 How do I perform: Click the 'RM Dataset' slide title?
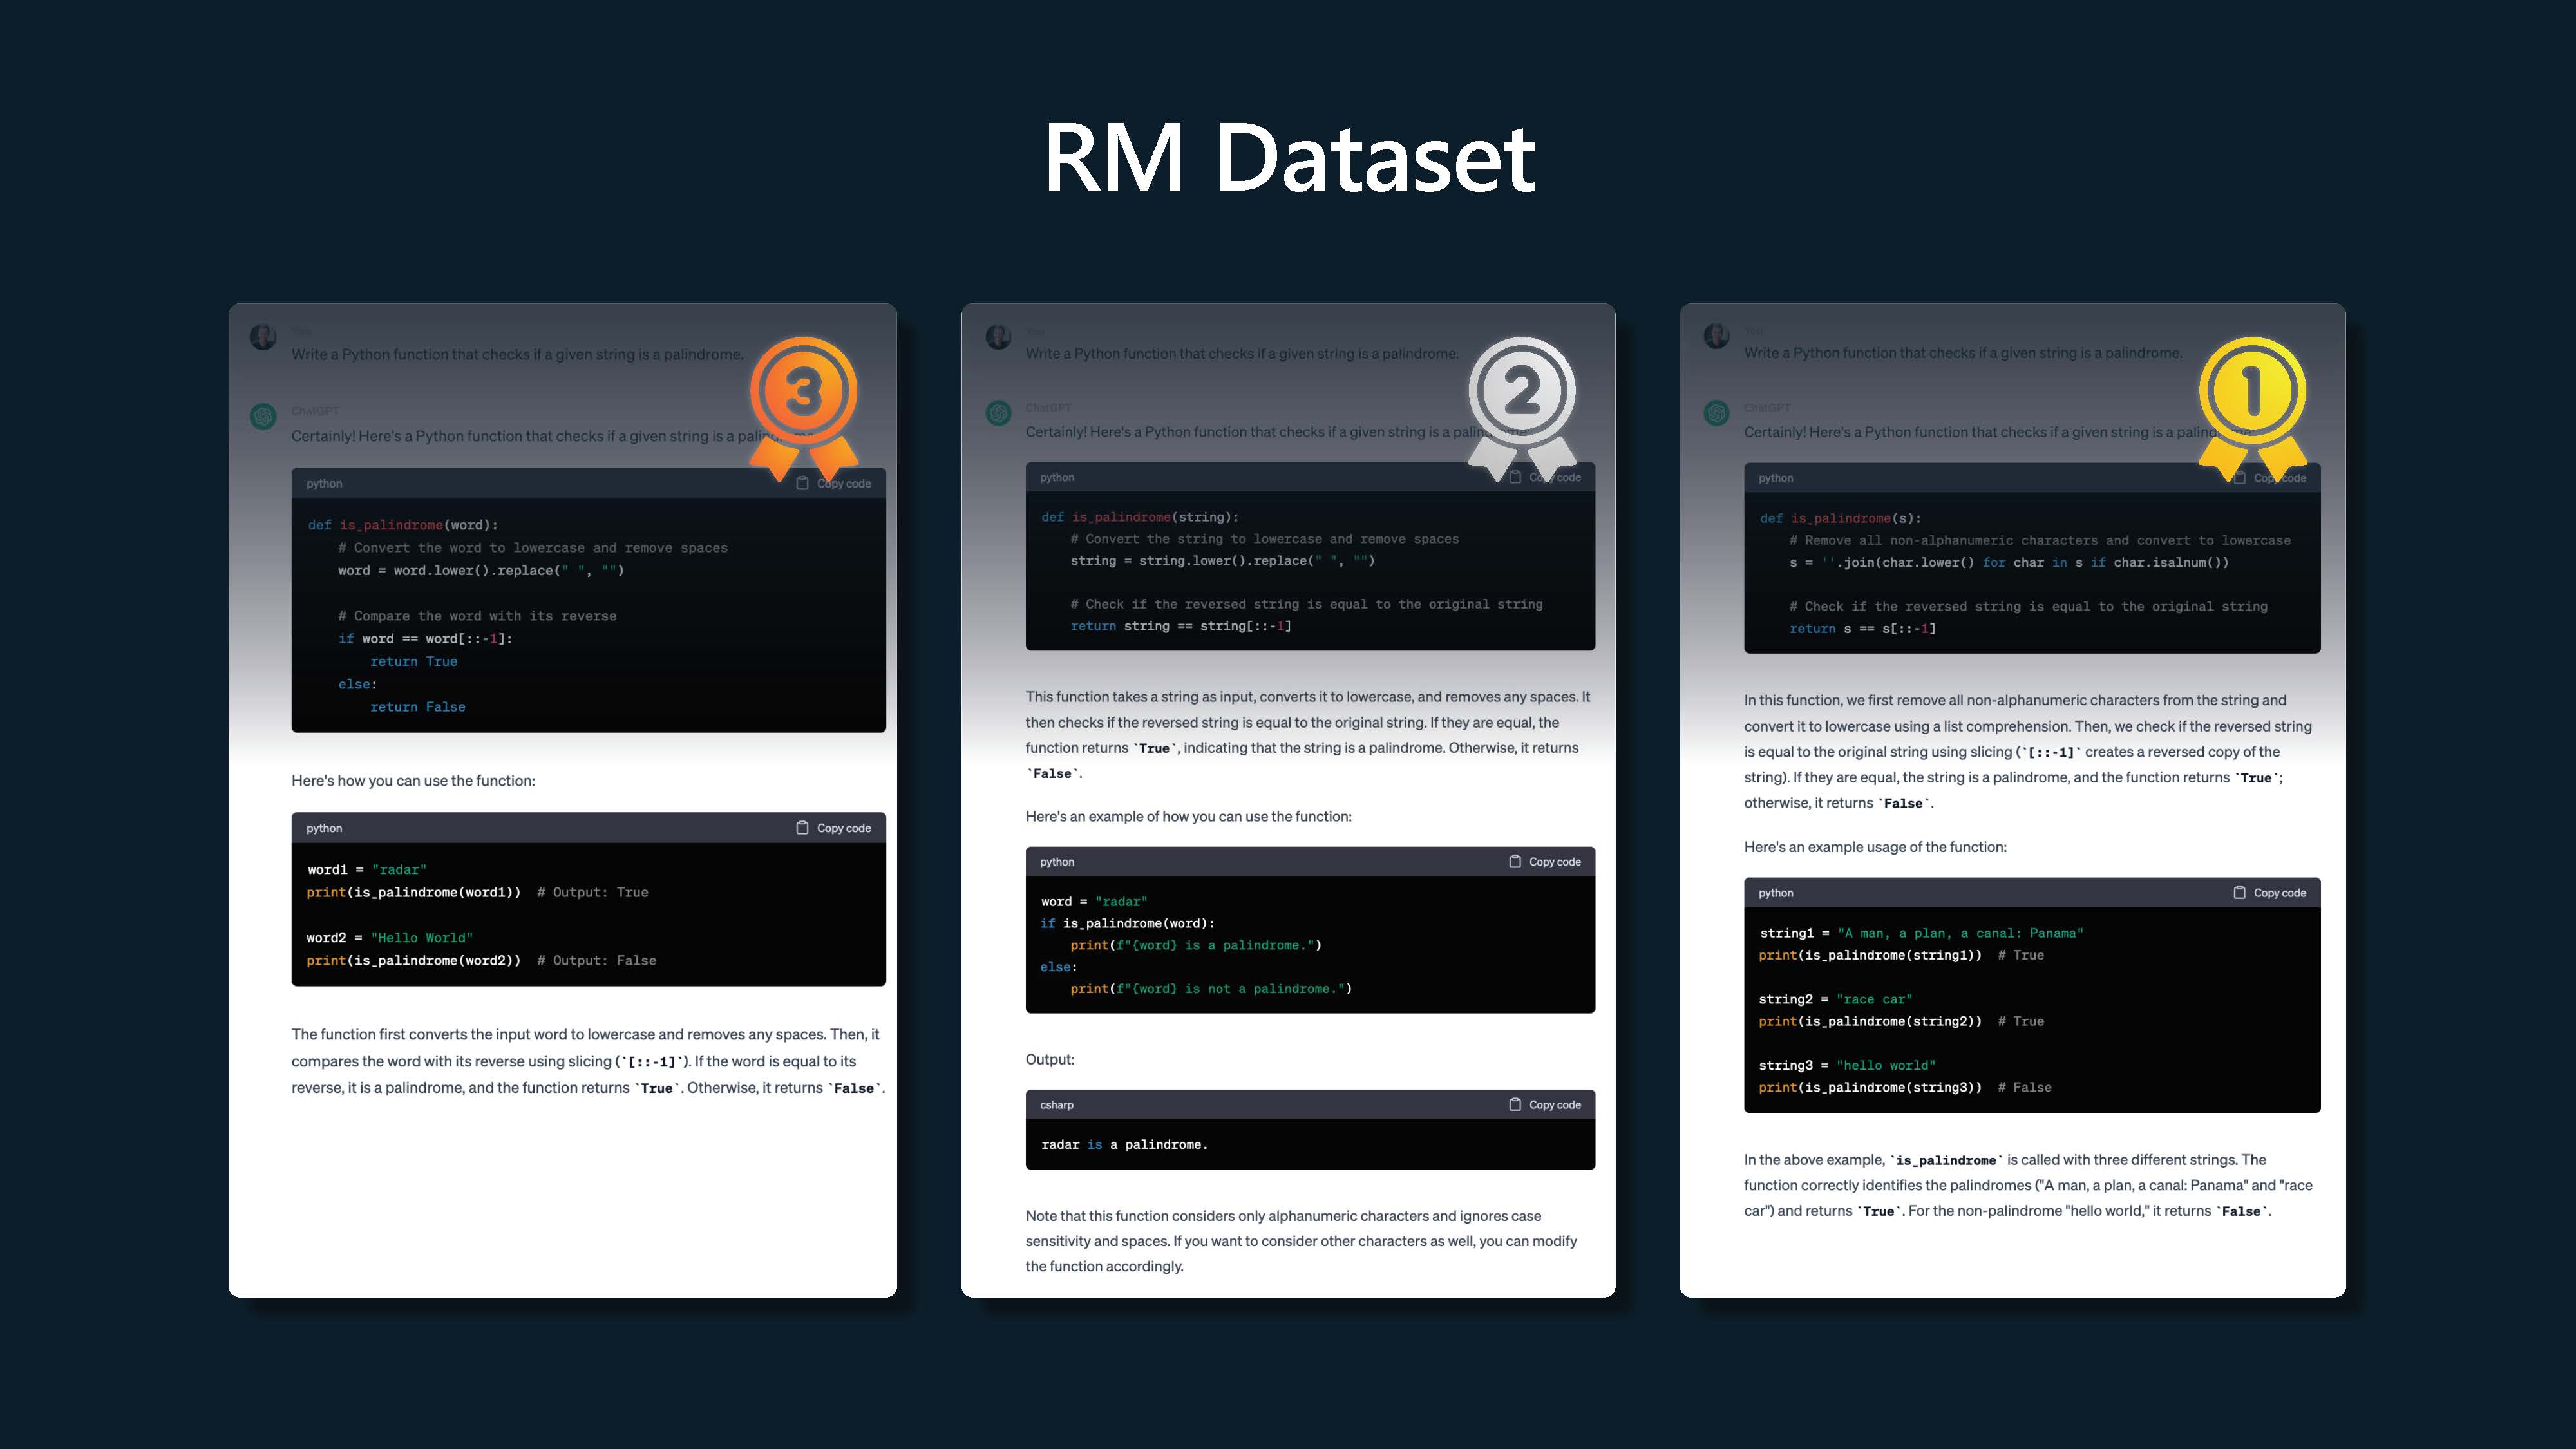[1289, 157]
